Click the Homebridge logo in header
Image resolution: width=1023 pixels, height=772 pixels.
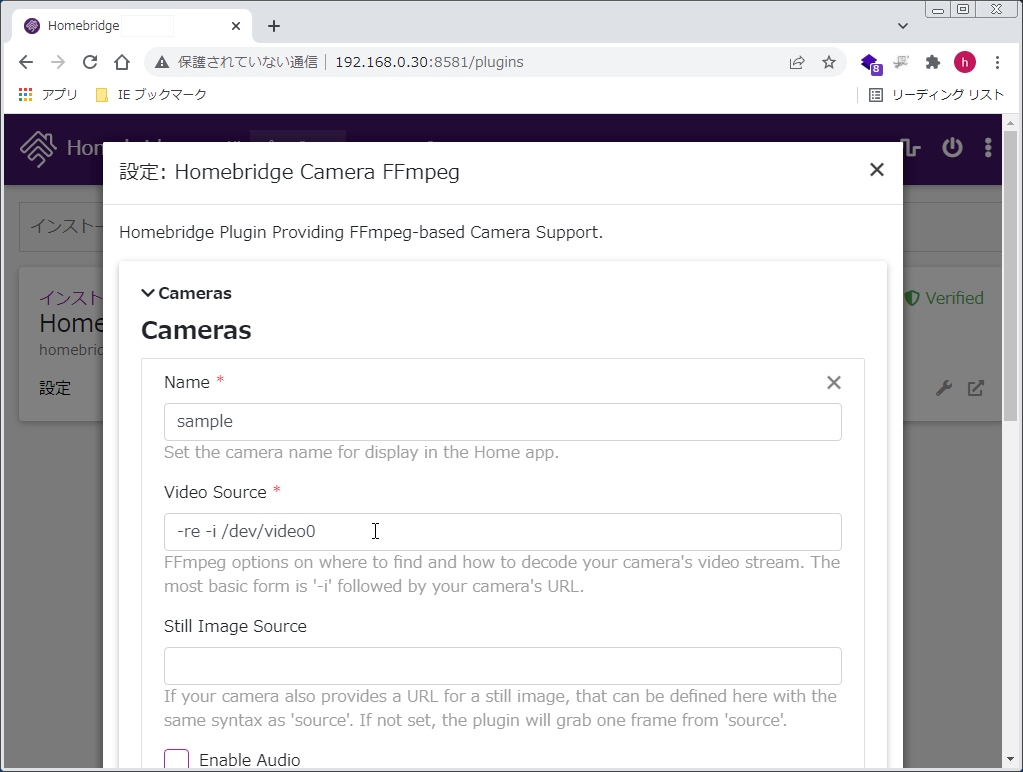38,149
